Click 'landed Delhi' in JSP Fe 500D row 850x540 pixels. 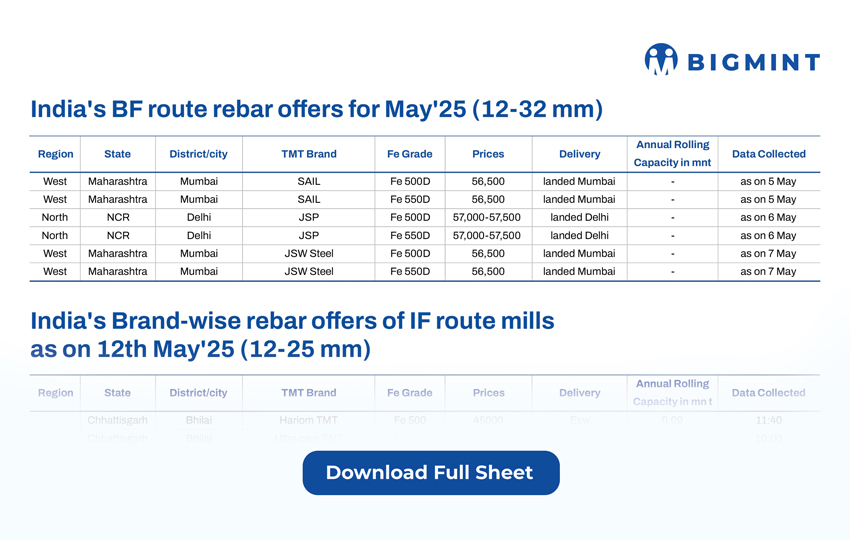pyautogui.click(x=579, y=218)
